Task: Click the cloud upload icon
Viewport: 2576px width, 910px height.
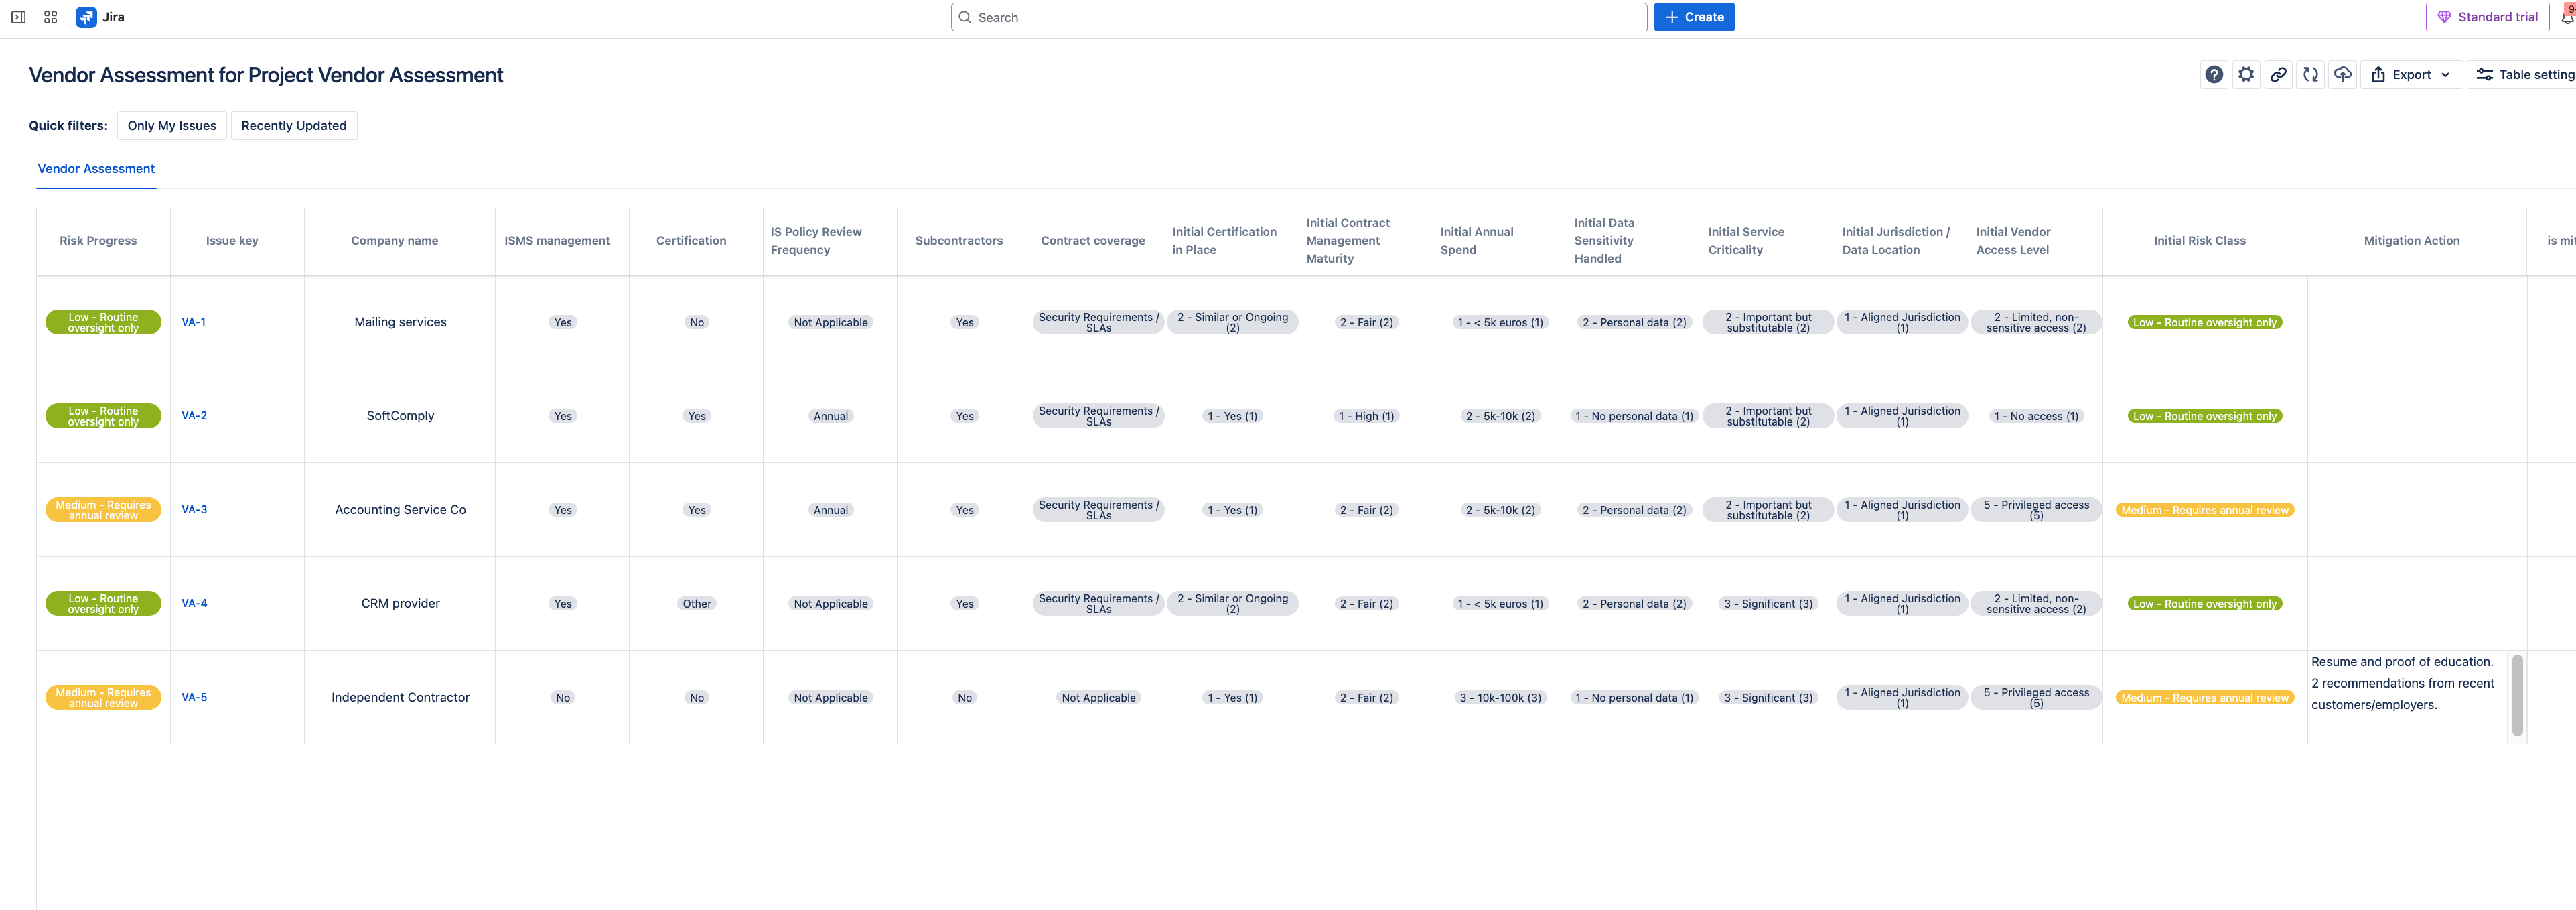Action: [x=2342, y=75]
